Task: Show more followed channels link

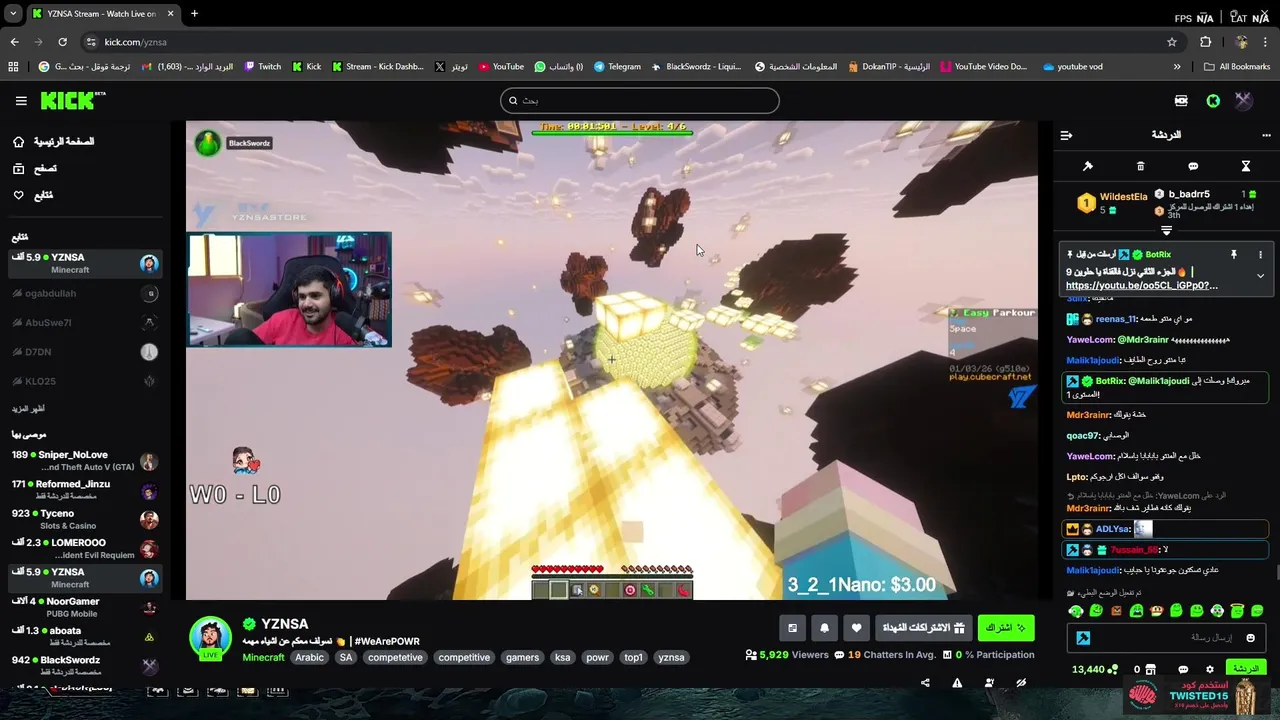Action: coord(28,408)
